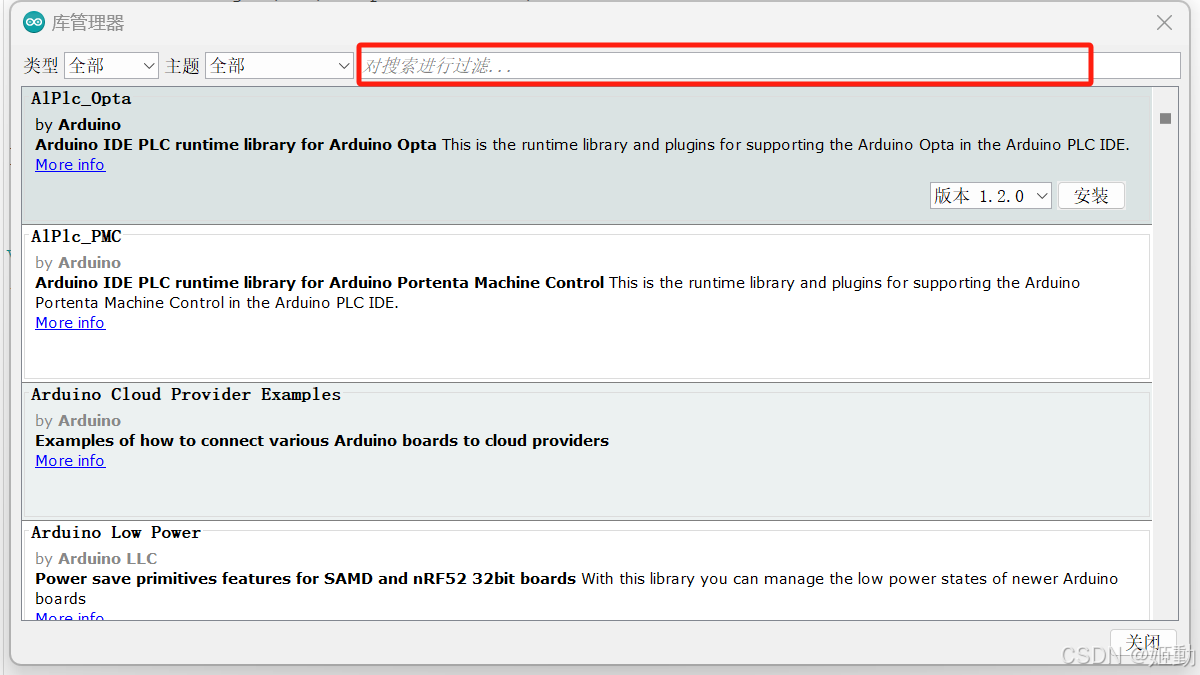Open More info for Arduino Cloud Provider Examples

click(x=70, y=461)
